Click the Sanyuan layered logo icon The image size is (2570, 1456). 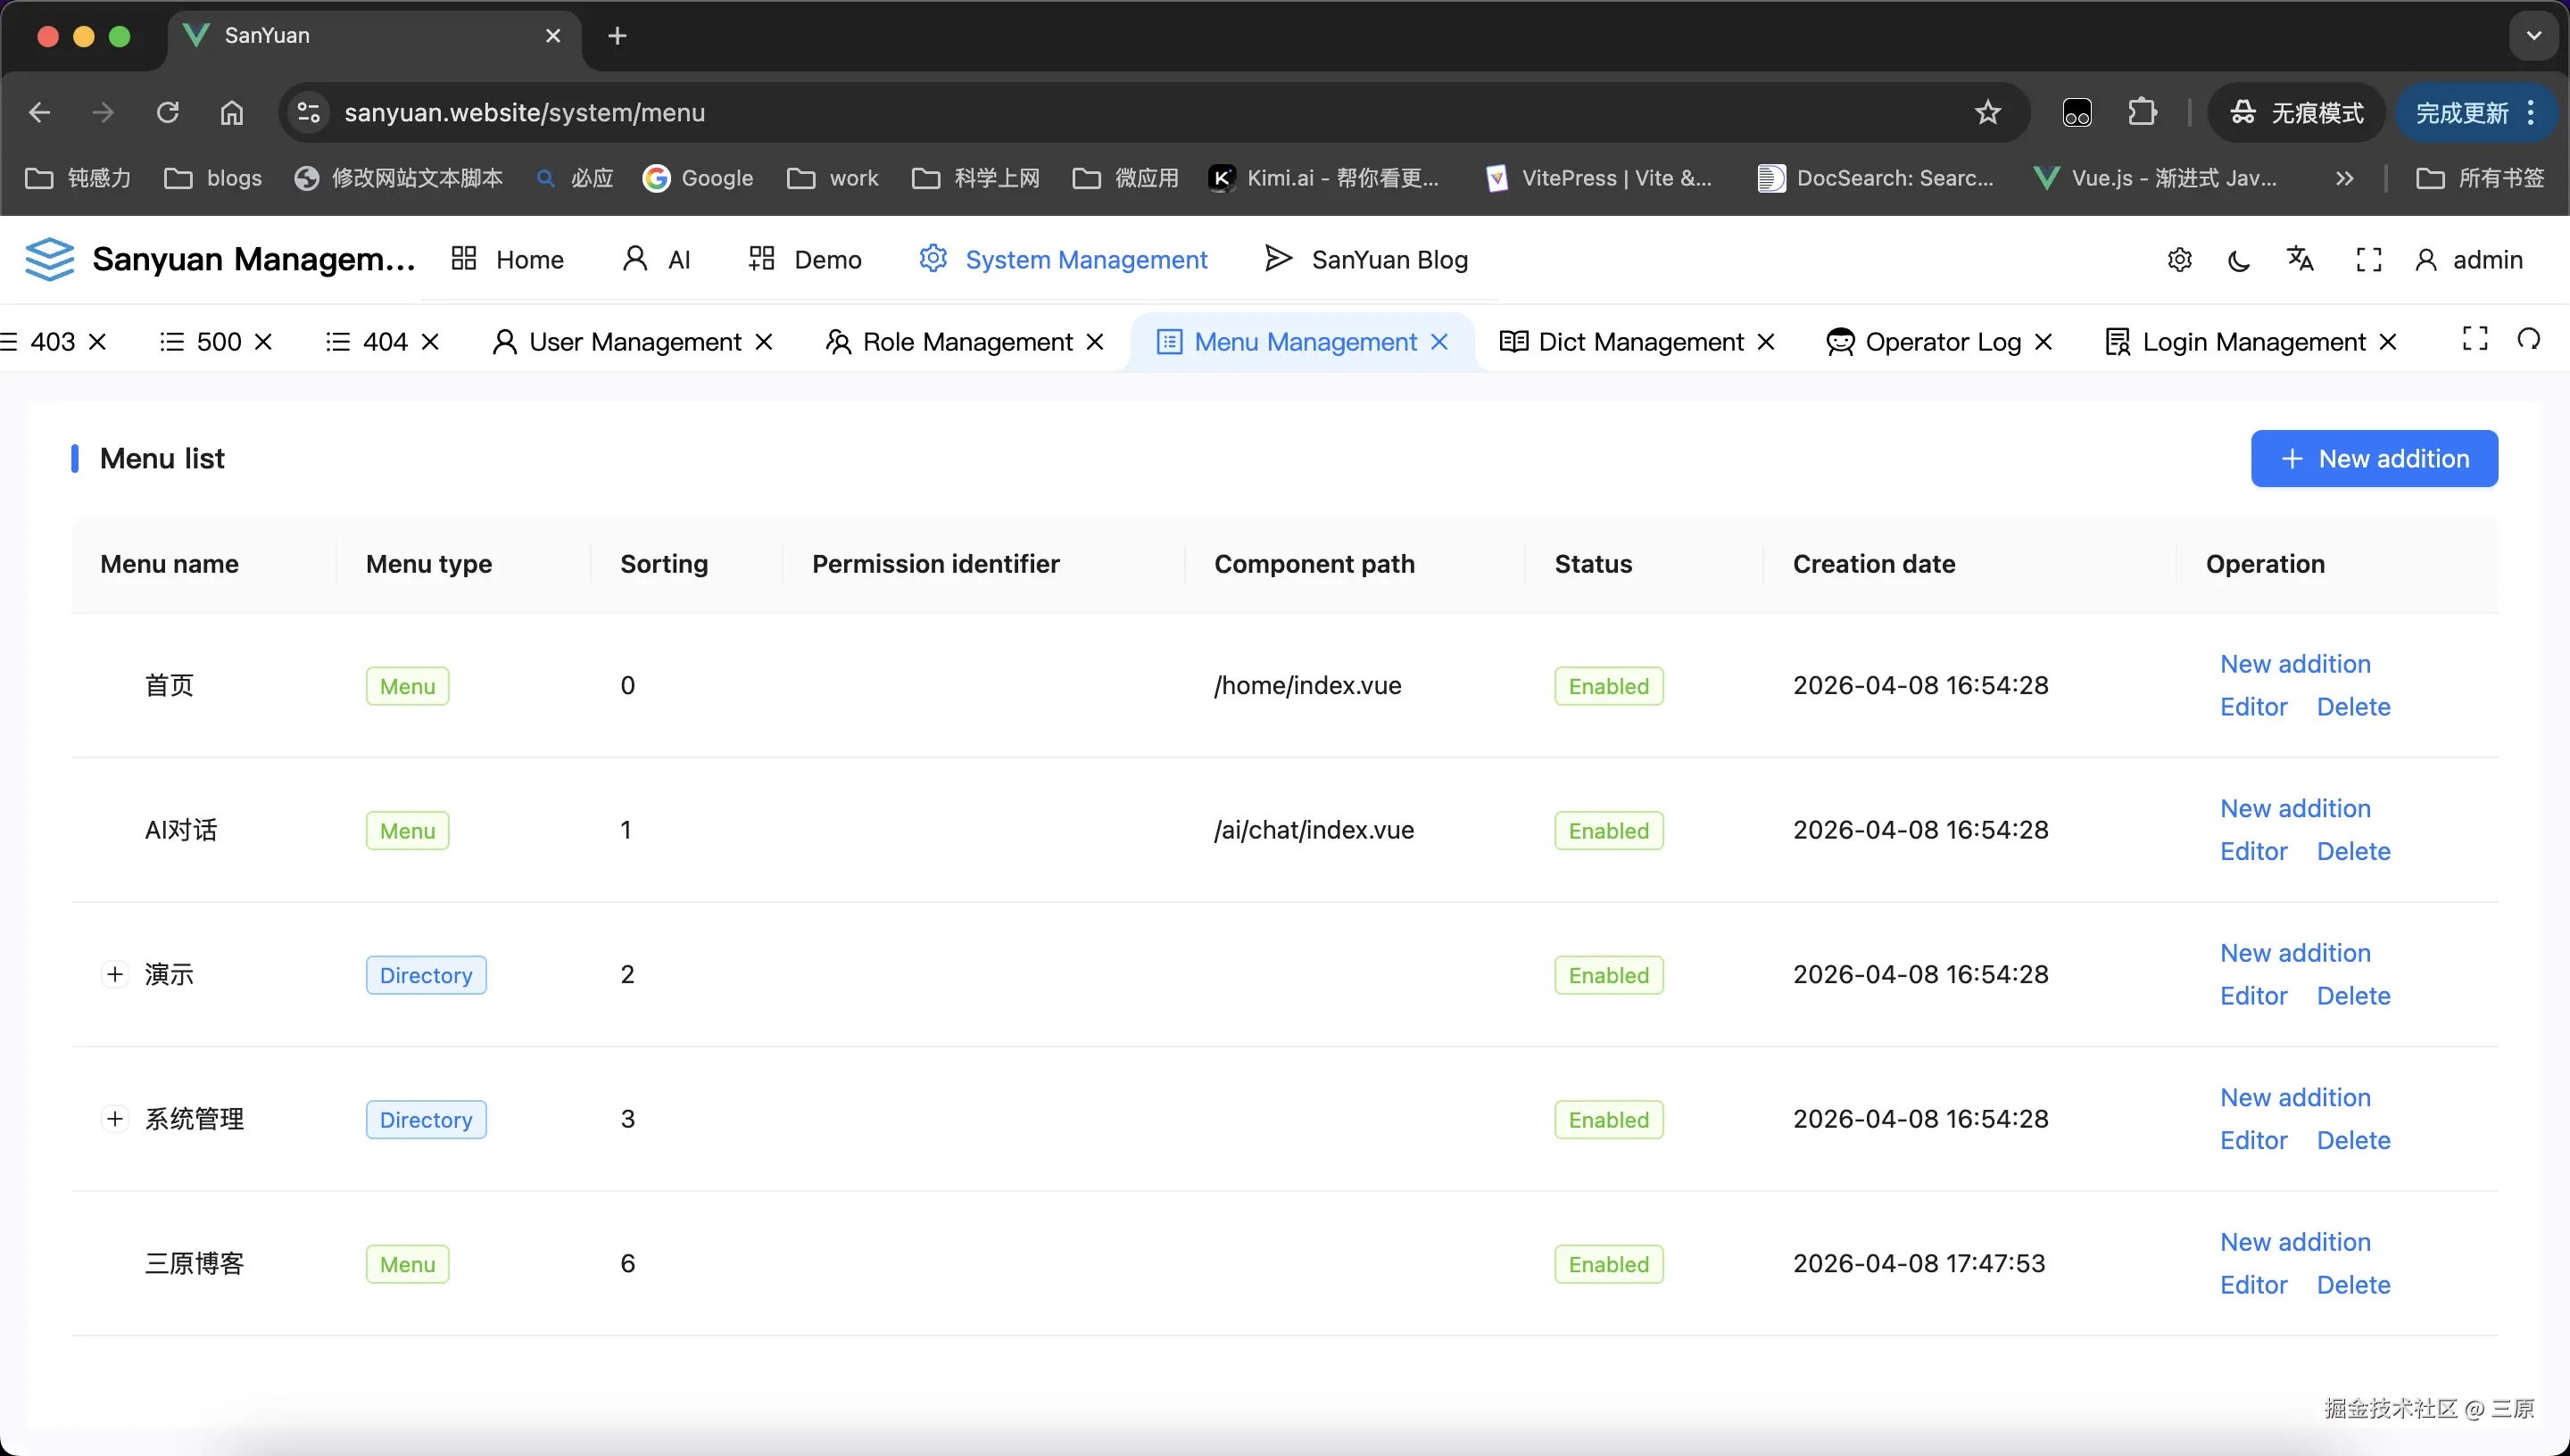click(49, 259)
